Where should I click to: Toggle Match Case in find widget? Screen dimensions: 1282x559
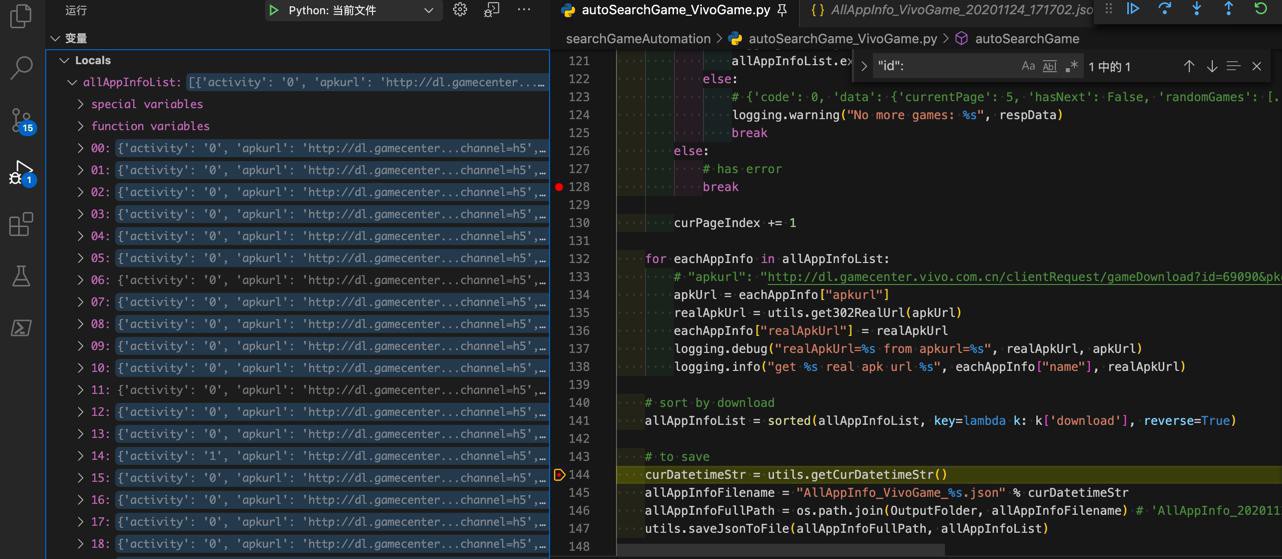pyautogui.click(x=1028, y=67)
